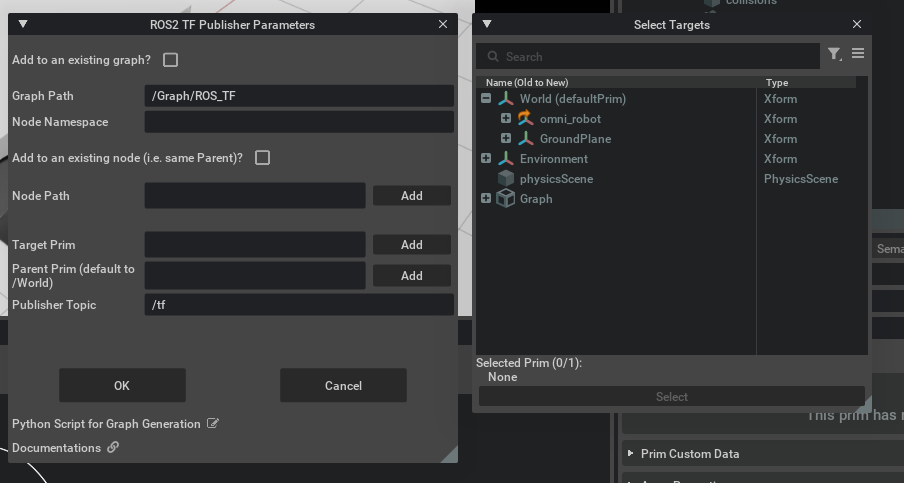Click the 'Python Script for Graph Generation' label
Screen dimensions: 904x483
(x=106, y=424)
